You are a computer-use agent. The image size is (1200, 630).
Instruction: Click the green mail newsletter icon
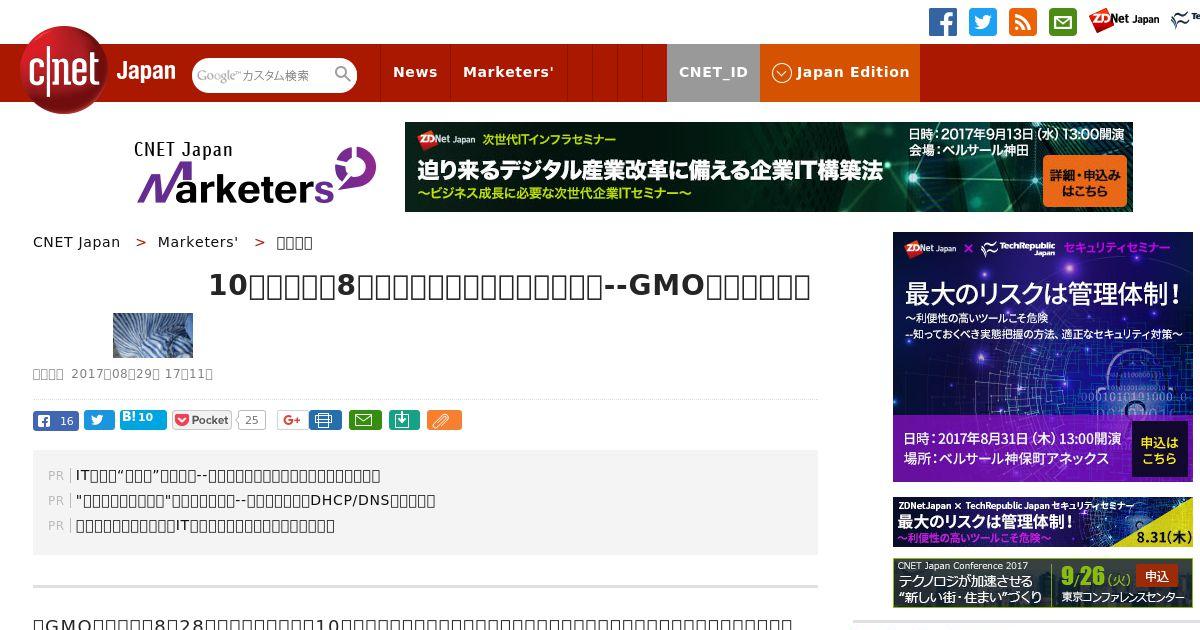1063,22
